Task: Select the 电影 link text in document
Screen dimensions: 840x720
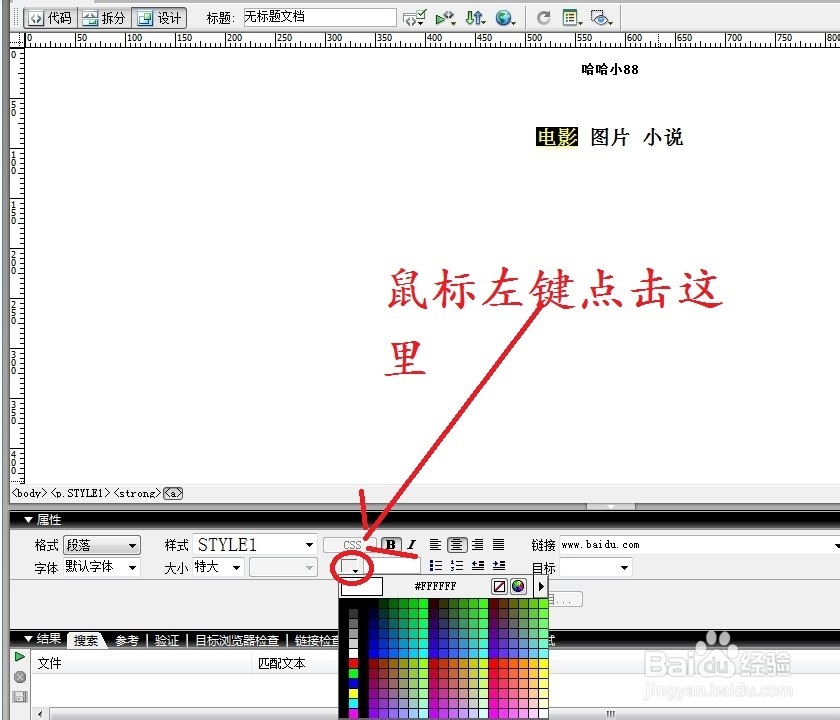Action: (x=557, y=137)
